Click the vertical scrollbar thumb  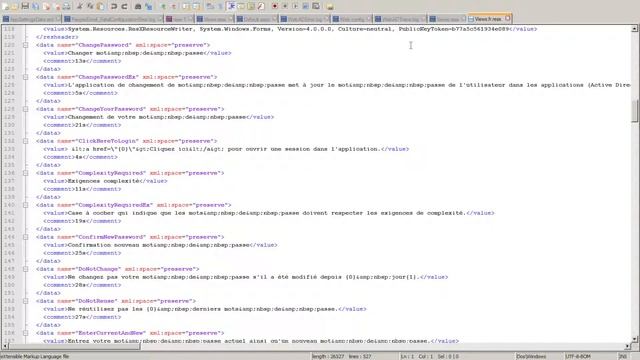pyautogui.click(x=634, y=111)
